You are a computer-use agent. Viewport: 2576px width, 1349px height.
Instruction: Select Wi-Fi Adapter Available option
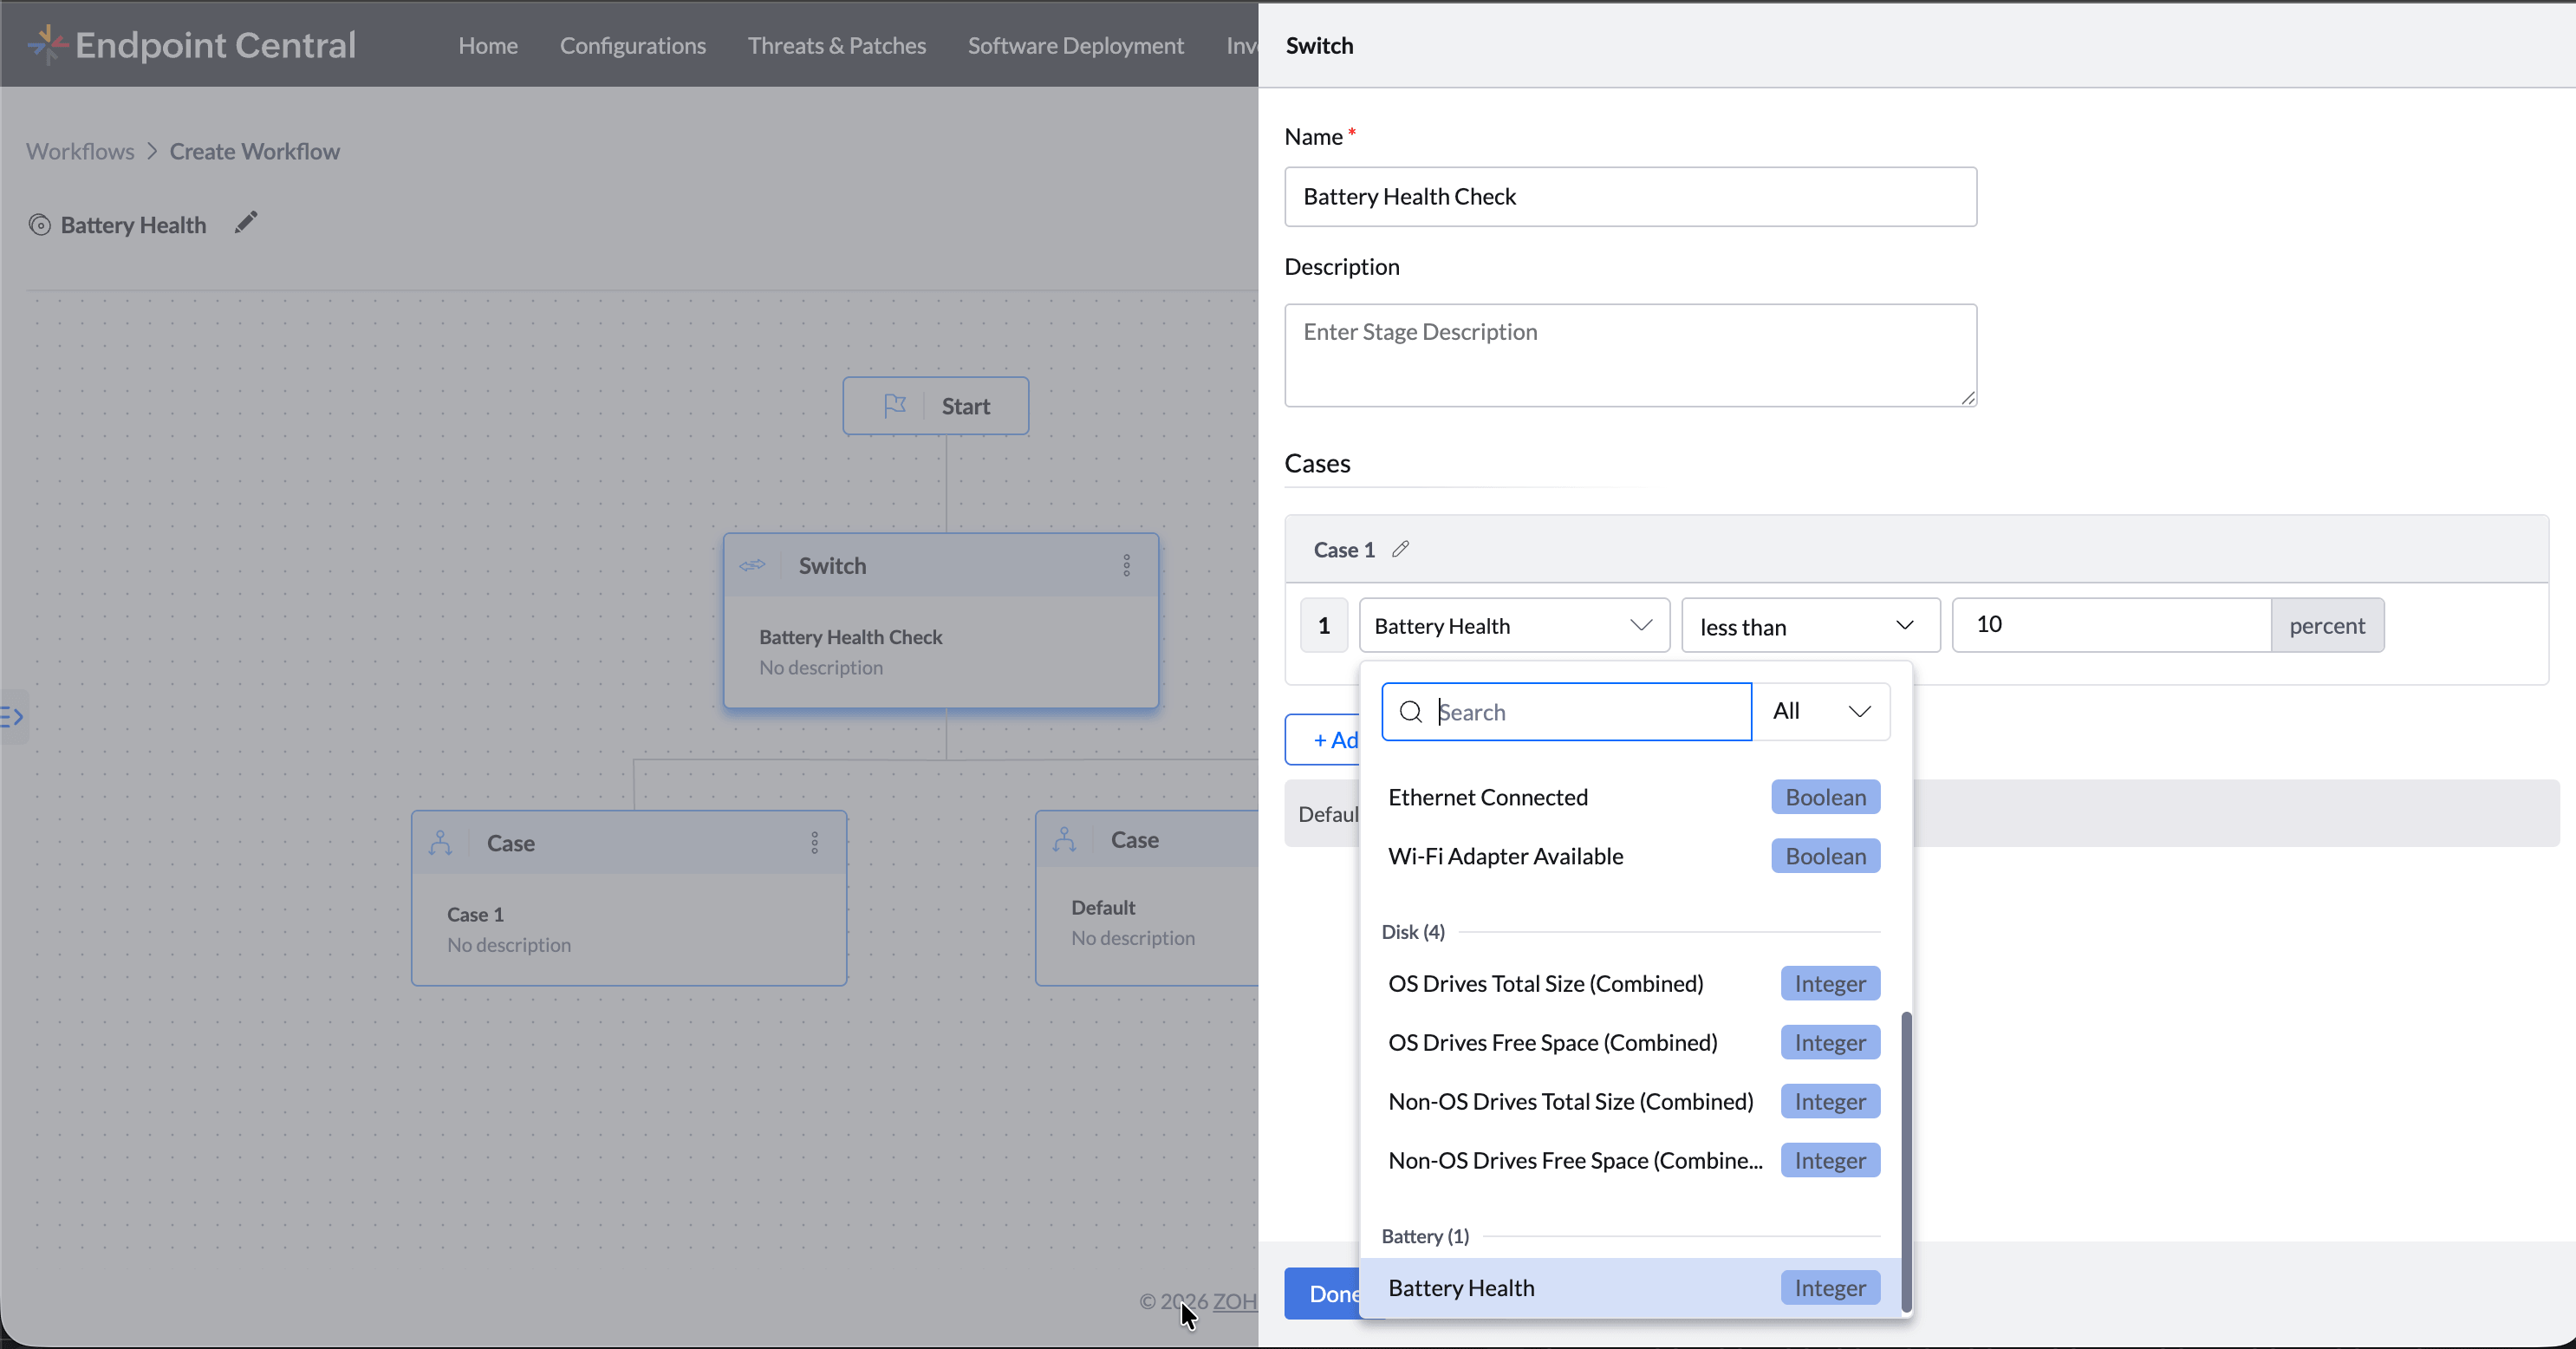pyautogui.click(x=1630, y=856)
